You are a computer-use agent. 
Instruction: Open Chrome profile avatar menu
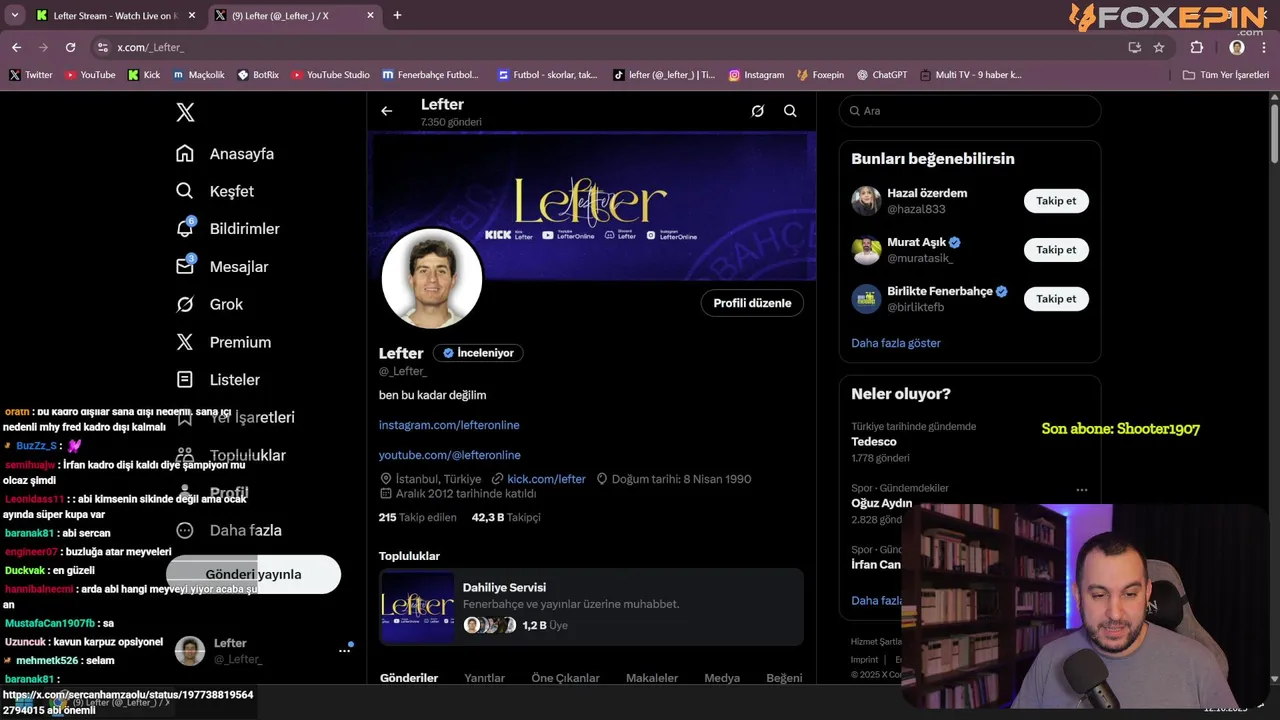click(1237, 47)
